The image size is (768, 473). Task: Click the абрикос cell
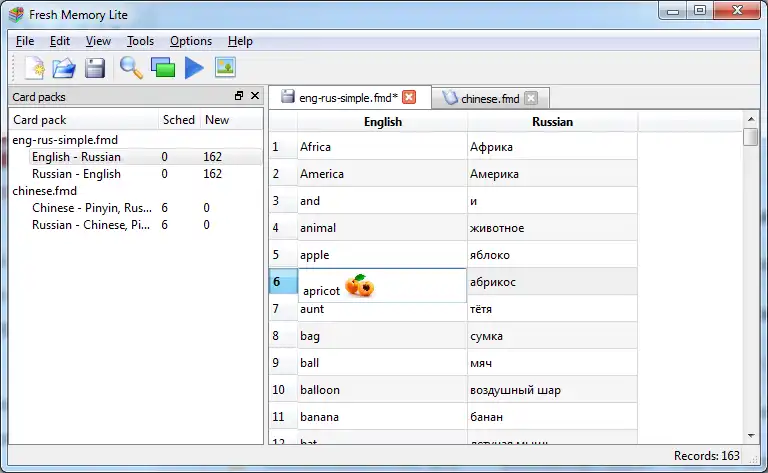pyautogui.click(x=552, y=282)
